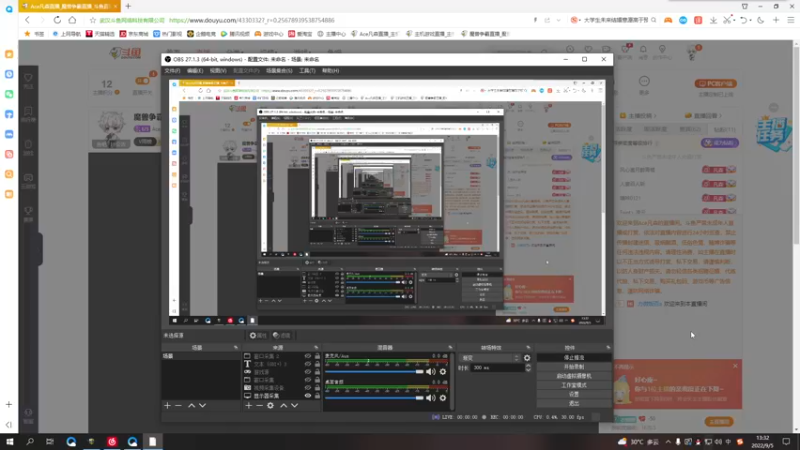
Task: Bookmark page with star icon in address bar
Action: click(x=92, y=20)
